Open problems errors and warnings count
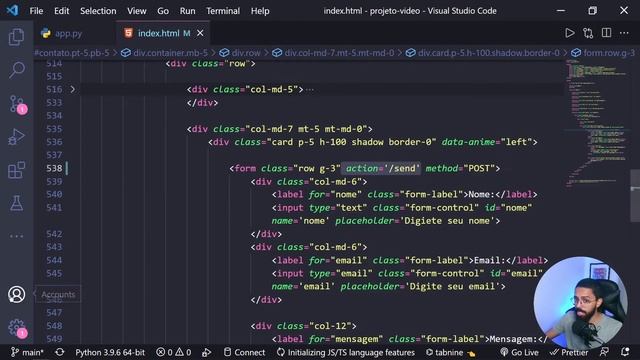The height and width of the screenshot is (360, 640). [173, 352]
